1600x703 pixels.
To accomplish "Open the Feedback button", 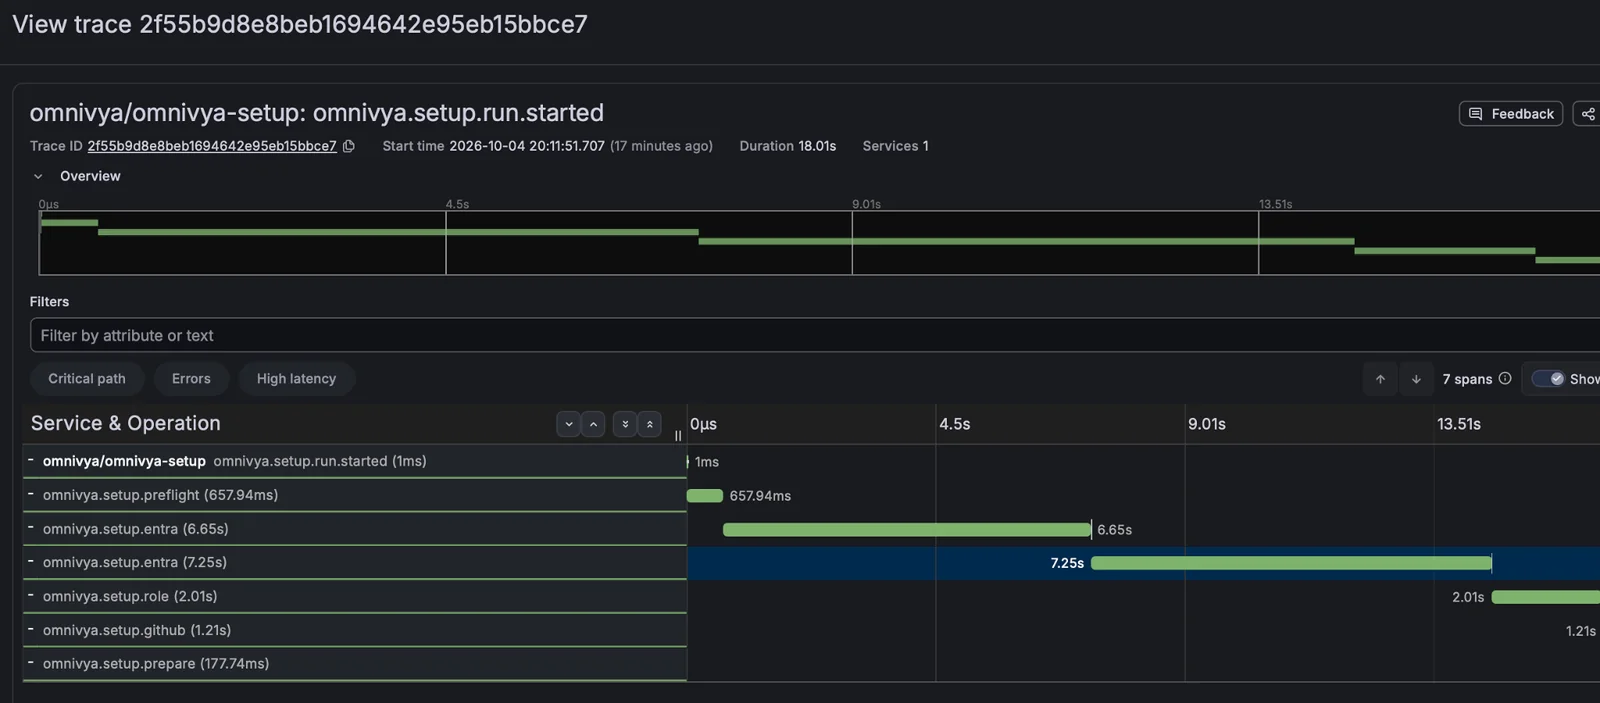I will pyautogui.click(x=1511, y=114).
